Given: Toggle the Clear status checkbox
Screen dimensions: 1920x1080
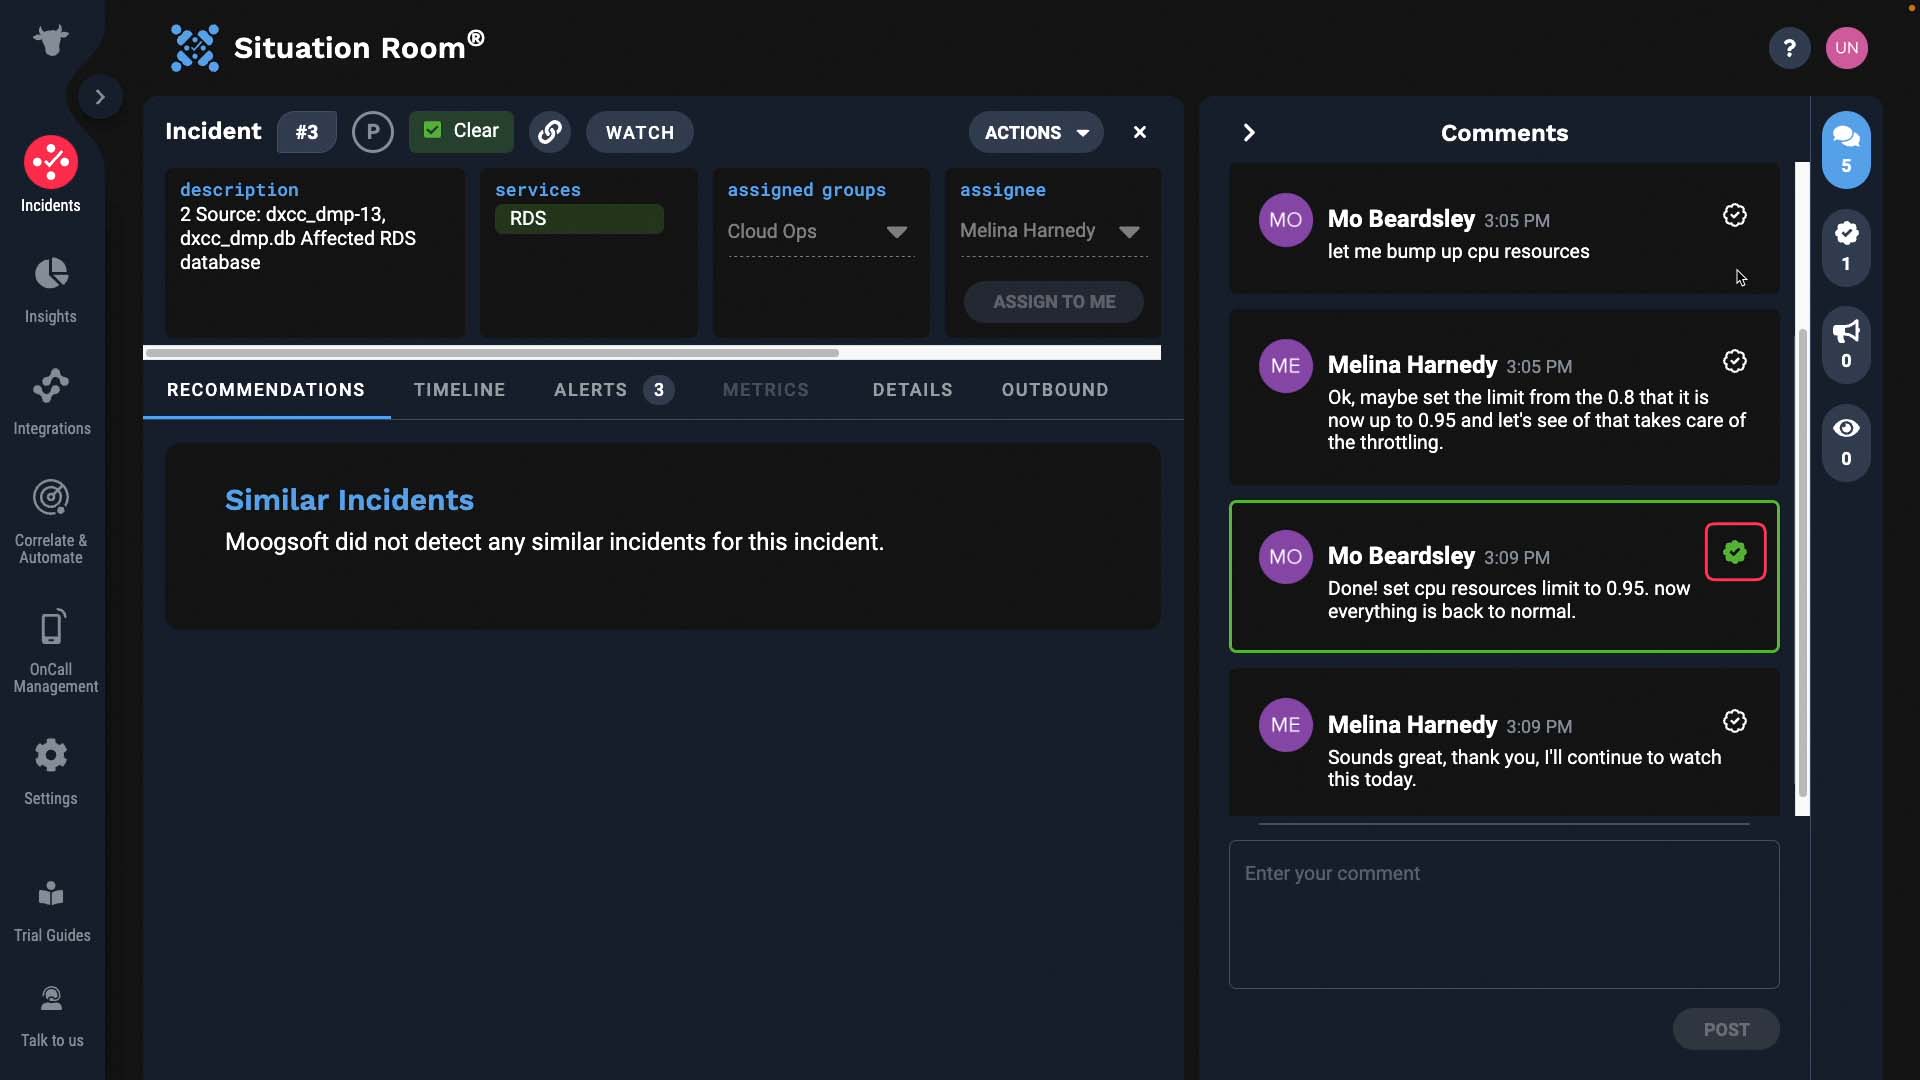Looking at the screenshot, I should (x=433, y=130).
